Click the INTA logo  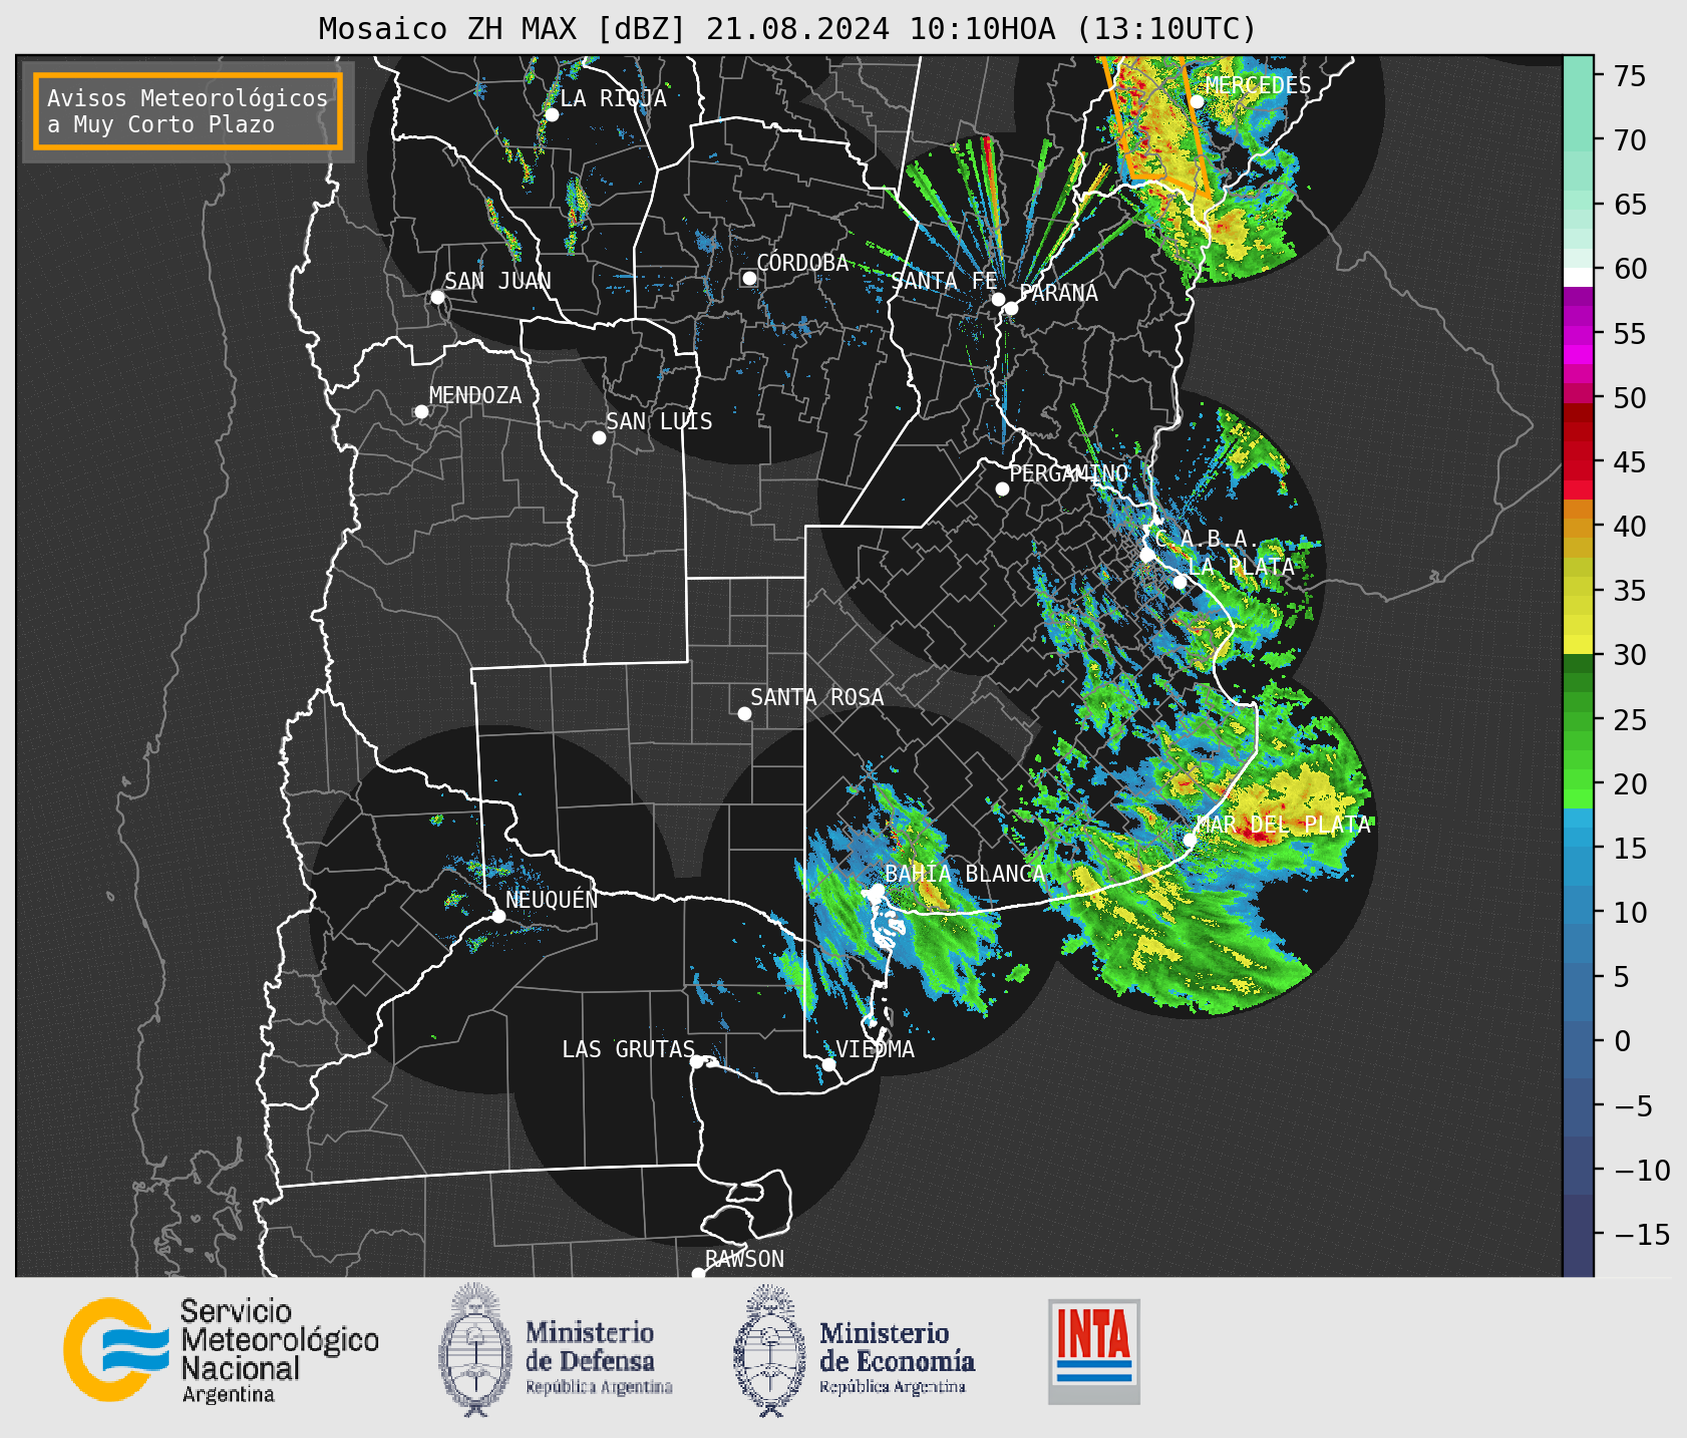click(1094, 1351)
